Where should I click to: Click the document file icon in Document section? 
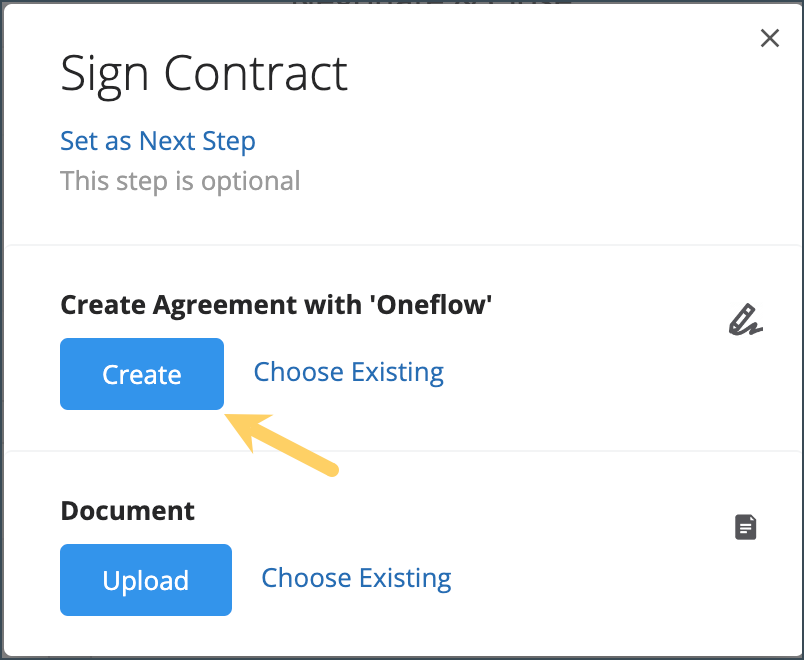tap(745, 527)
